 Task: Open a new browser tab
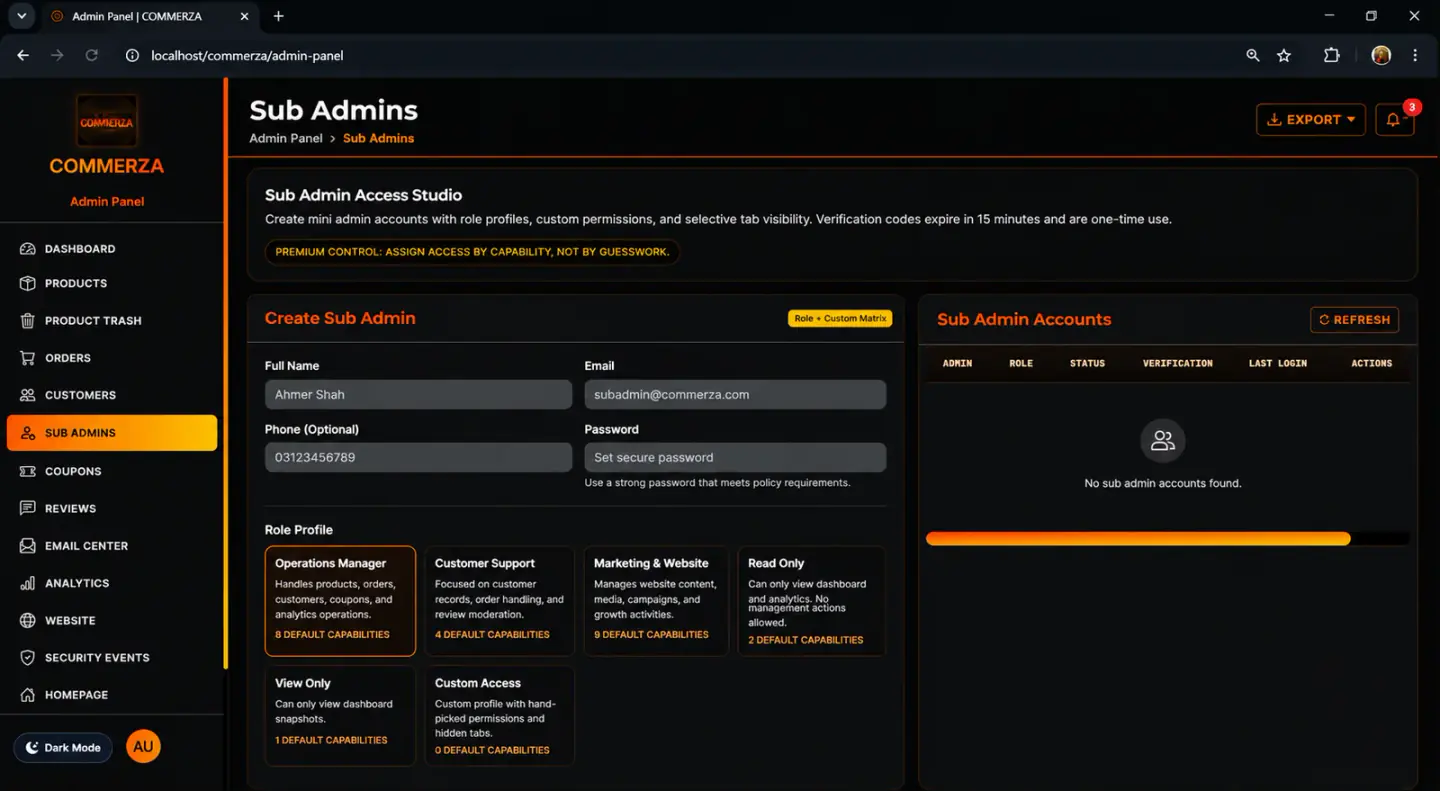coord(279,16)
